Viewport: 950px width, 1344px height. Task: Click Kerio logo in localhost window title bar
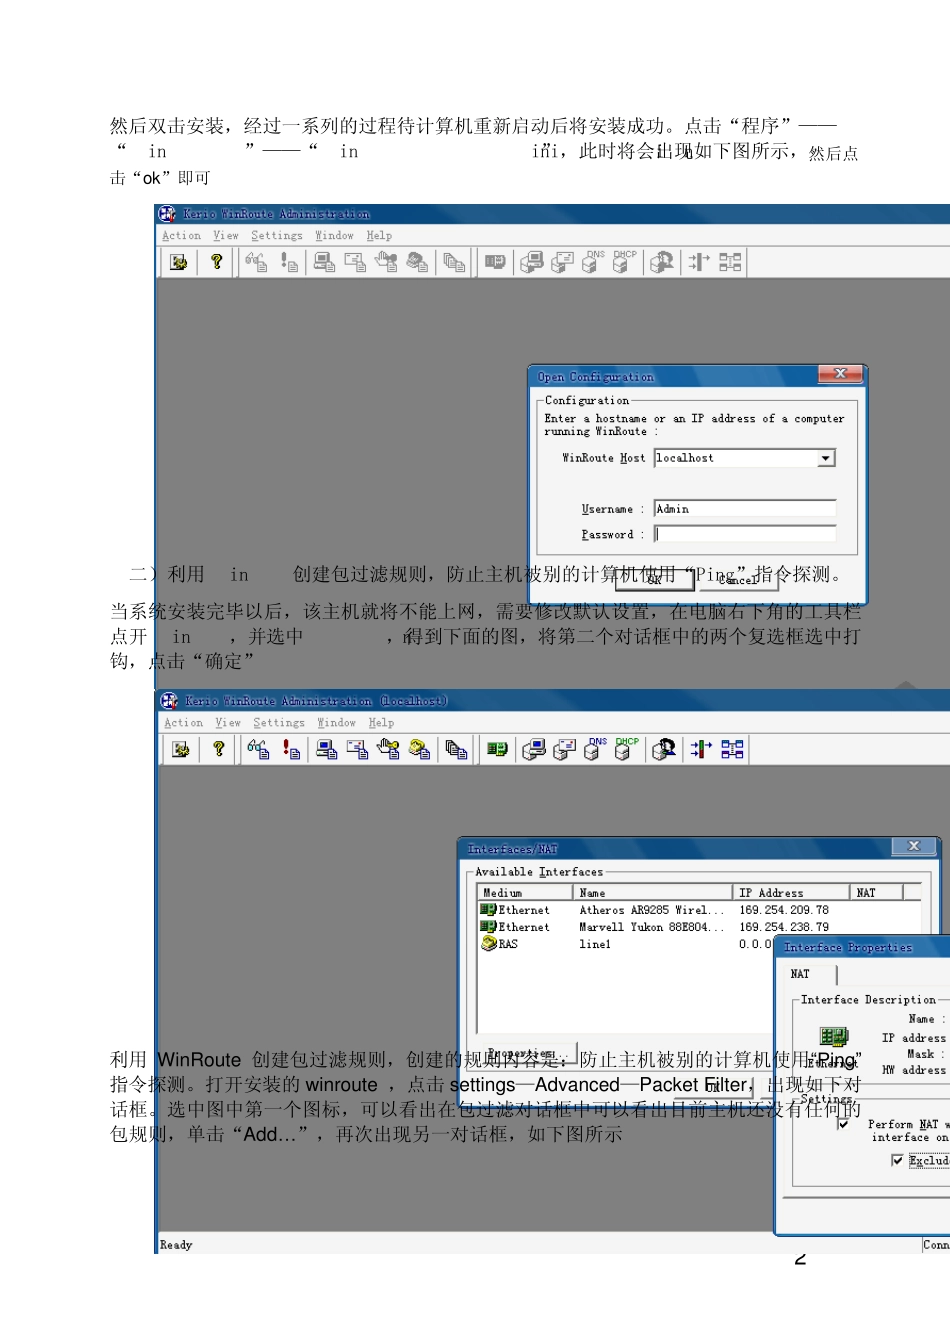(169, 701)
